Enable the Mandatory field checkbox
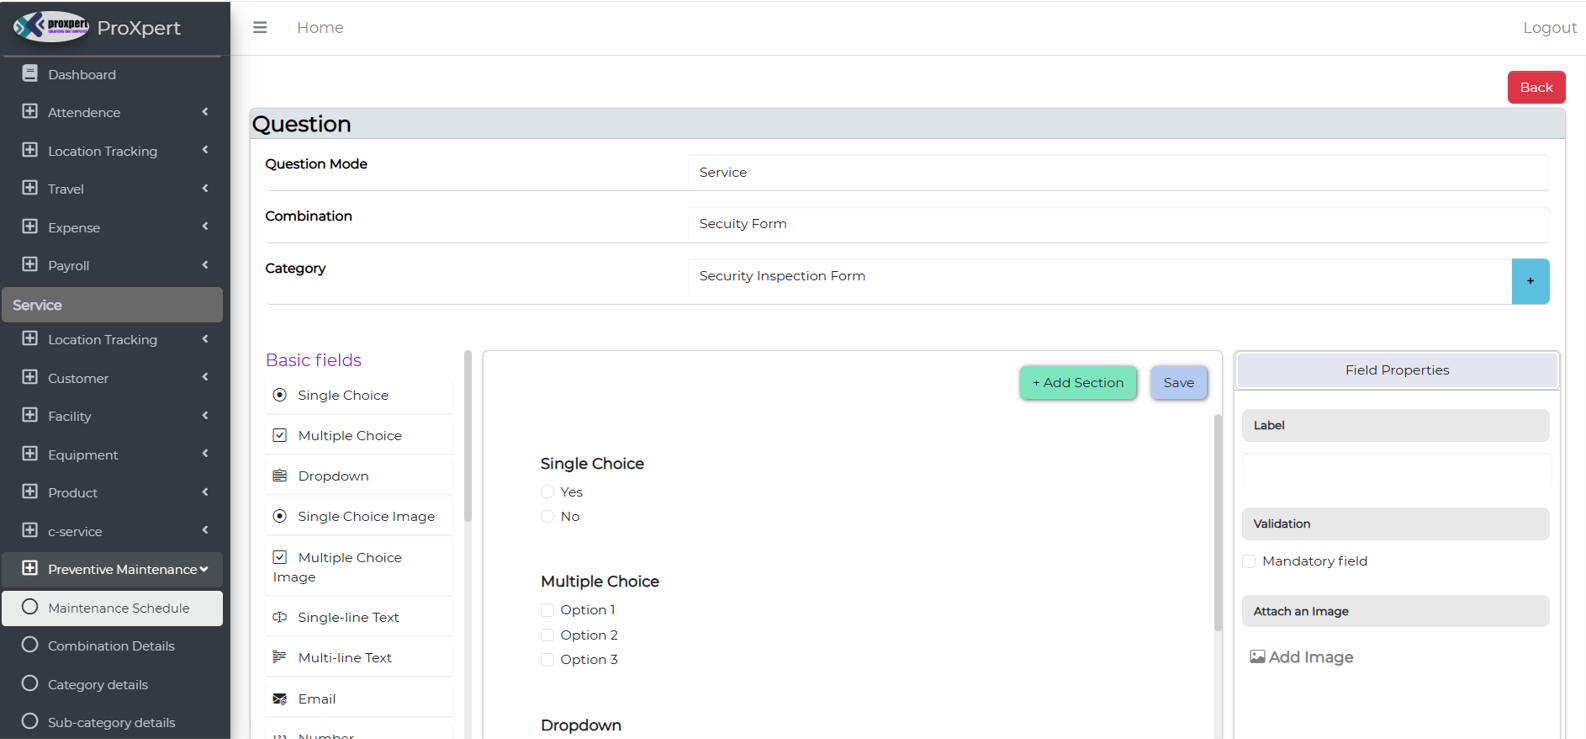 tap(1249, 561)
